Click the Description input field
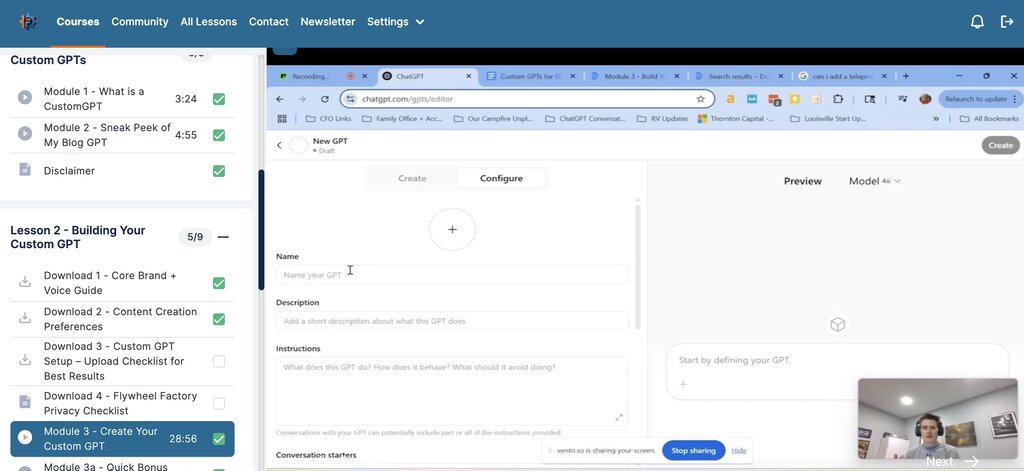Image resolution: width=1024 pixels, height=471 pixels. 452,321
